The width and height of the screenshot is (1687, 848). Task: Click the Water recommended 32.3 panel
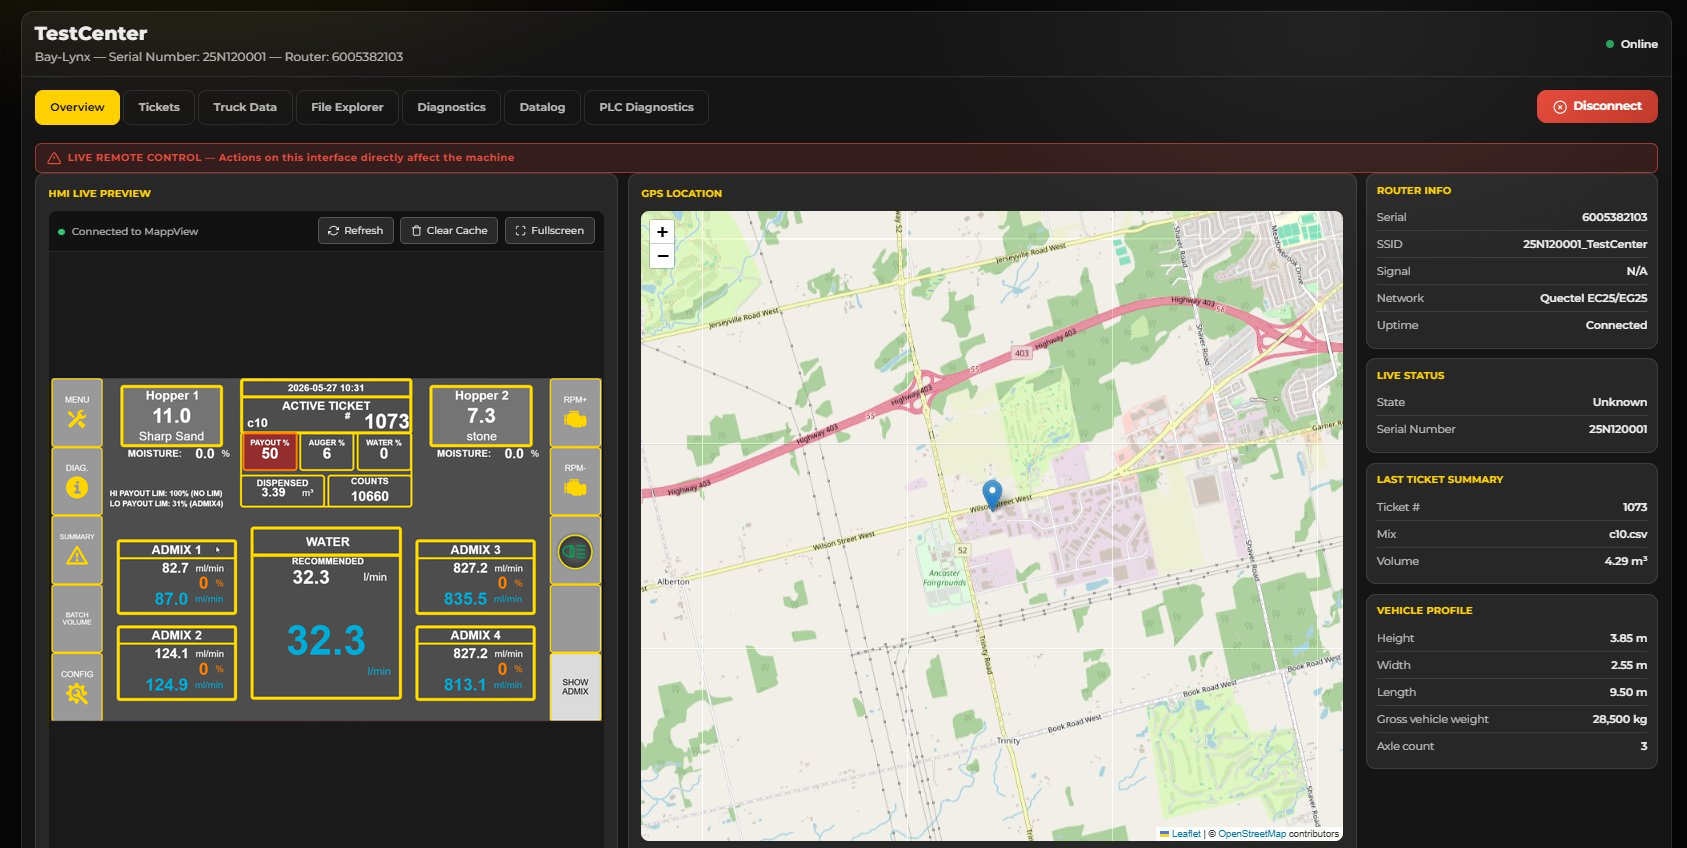(326, 613)
